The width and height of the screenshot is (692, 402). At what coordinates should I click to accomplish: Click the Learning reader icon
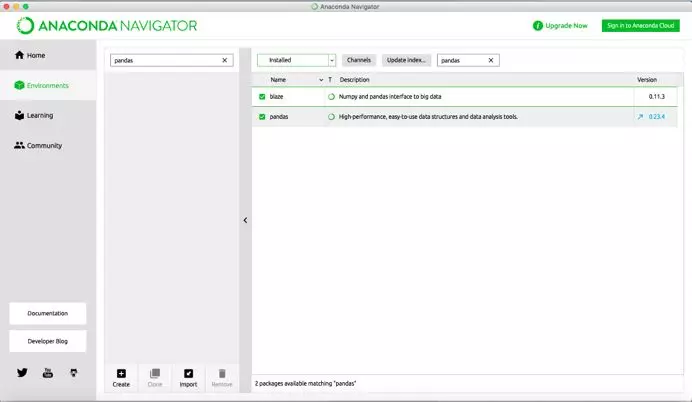click(19, 115)
